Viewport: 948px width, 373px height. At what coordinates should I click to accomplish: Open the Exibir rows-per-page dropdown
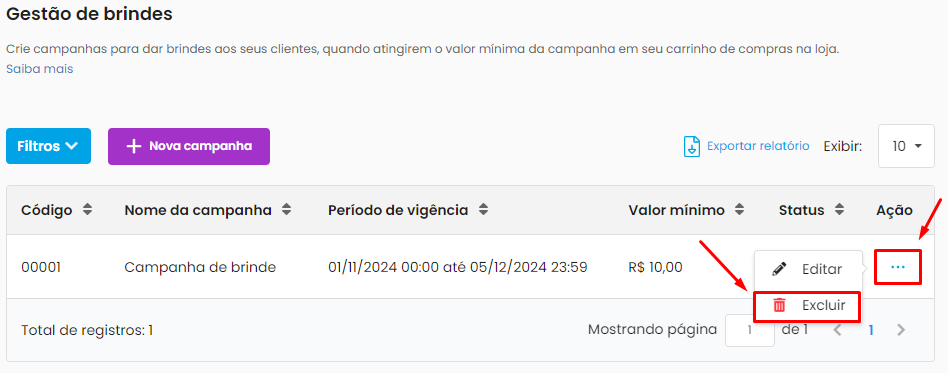[x=906, y=146]
